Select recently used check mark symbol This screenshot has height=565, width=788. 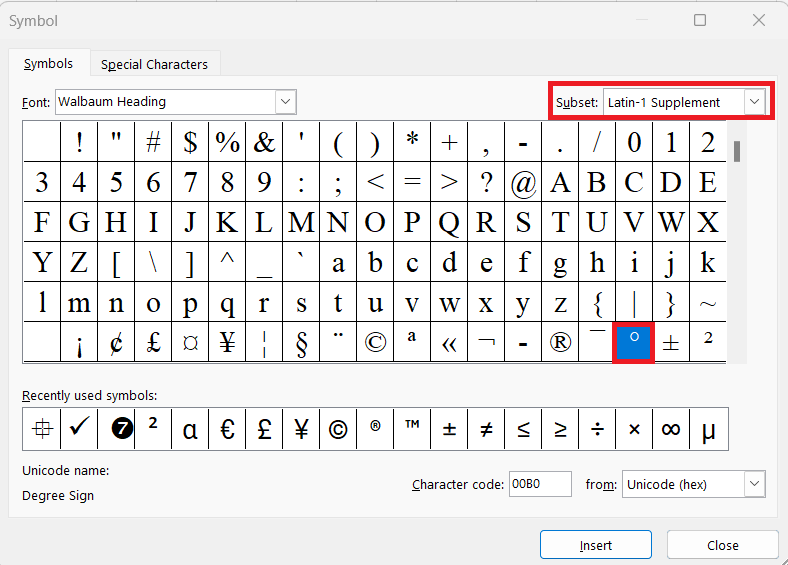(x=79, y=429)
